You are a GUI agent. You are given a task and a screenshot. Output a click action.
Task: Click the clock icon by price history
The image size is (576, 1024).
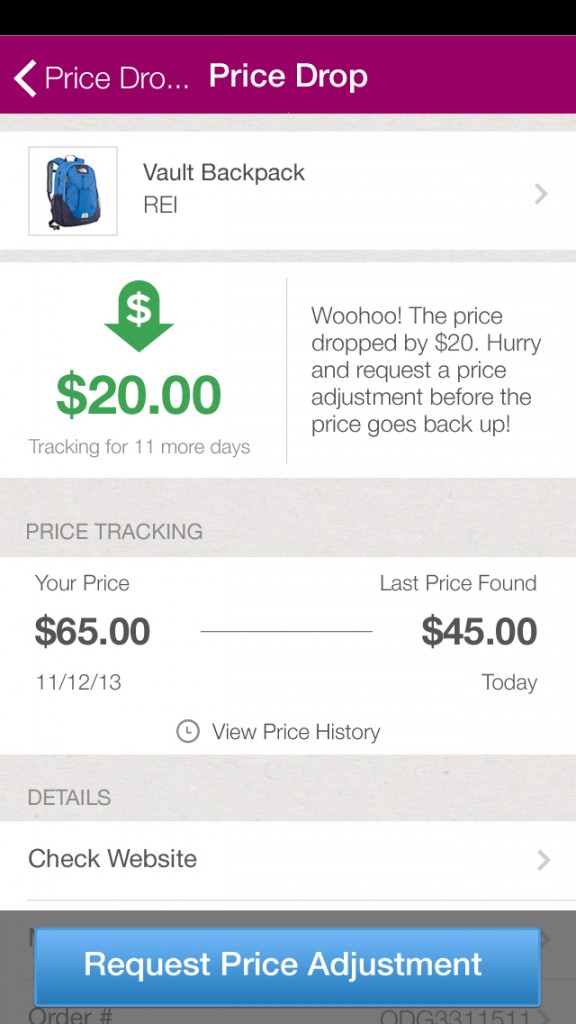(187, 731)
